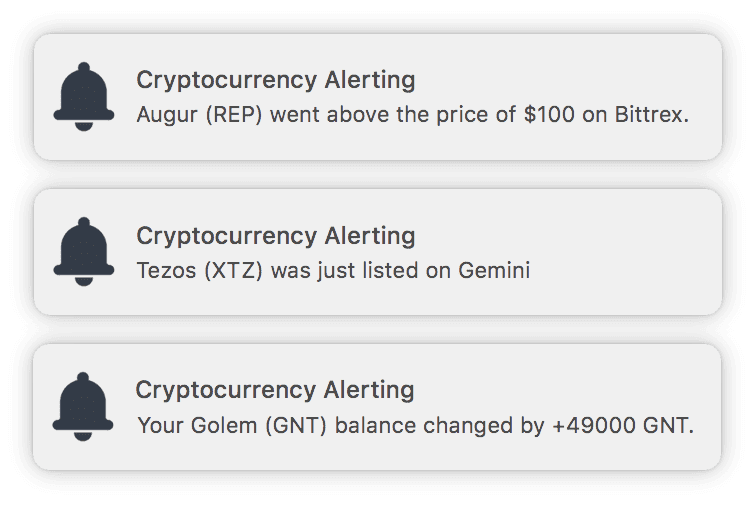The height and width of the screenshot is (509, 756).
Task: Click the word "Bittrex" in the alert
Action: click(650, 114)
